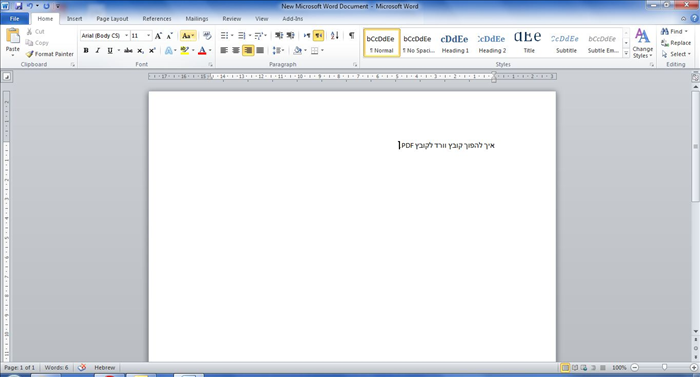Open the Help question mark icon

694,18
